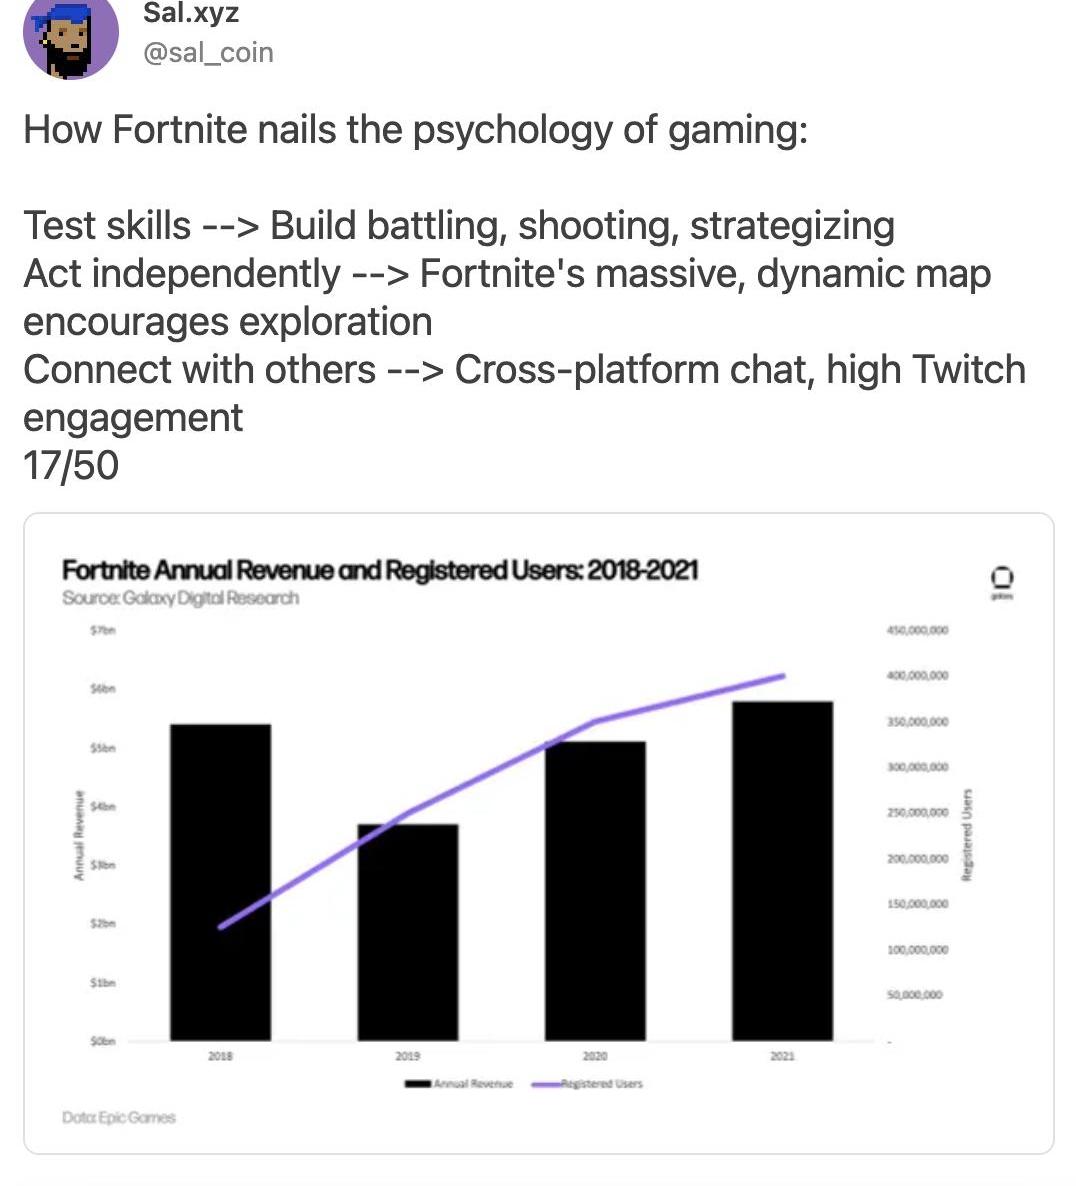Viewport: 1076px width, 1186px height.
Task: Click the 2020 annual revenue bar
Action: click(595, 891)
